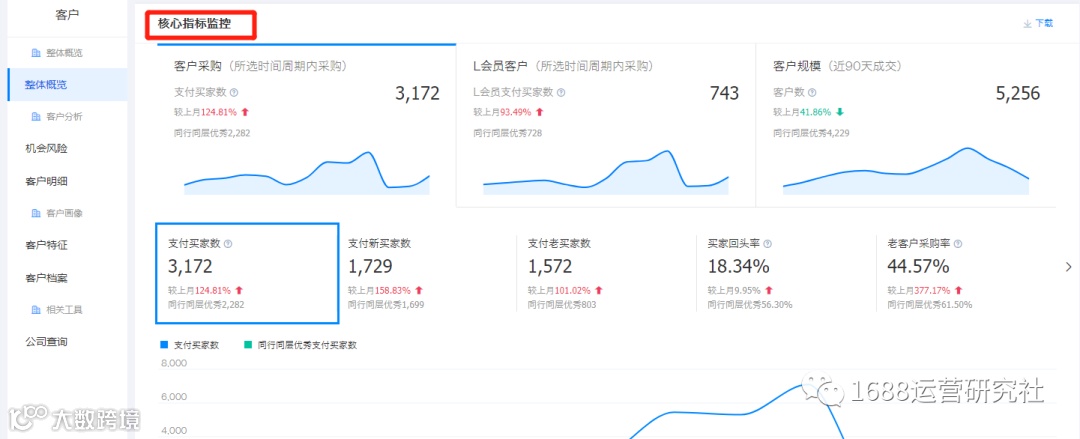The image size is (1080, 439).
Task: Select the L会员客户 card tab
Action: pos(605,125)
